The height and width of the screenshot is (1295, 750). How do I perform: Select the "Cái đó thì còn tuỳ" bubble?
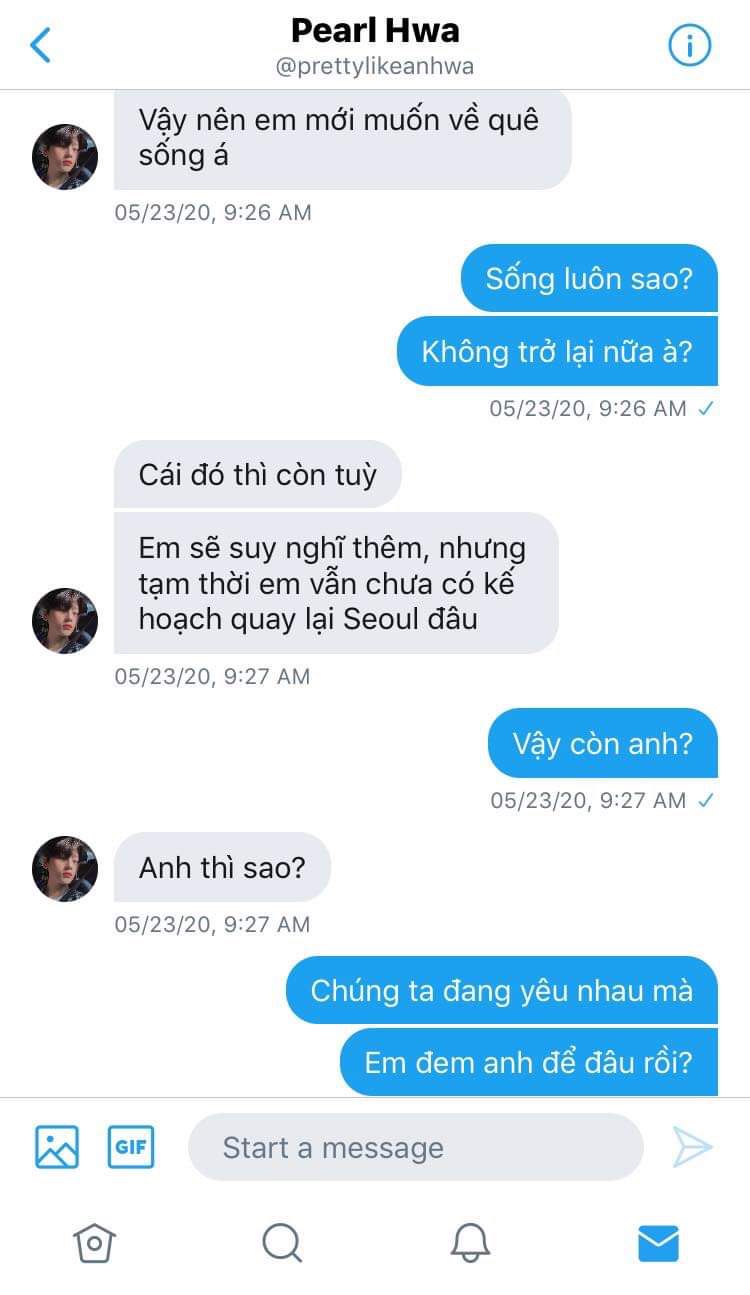[x=258, y=474]
